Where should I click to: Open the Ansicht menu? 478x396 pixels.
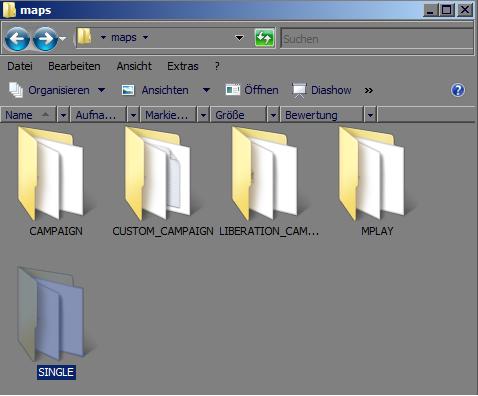point(134,66)
